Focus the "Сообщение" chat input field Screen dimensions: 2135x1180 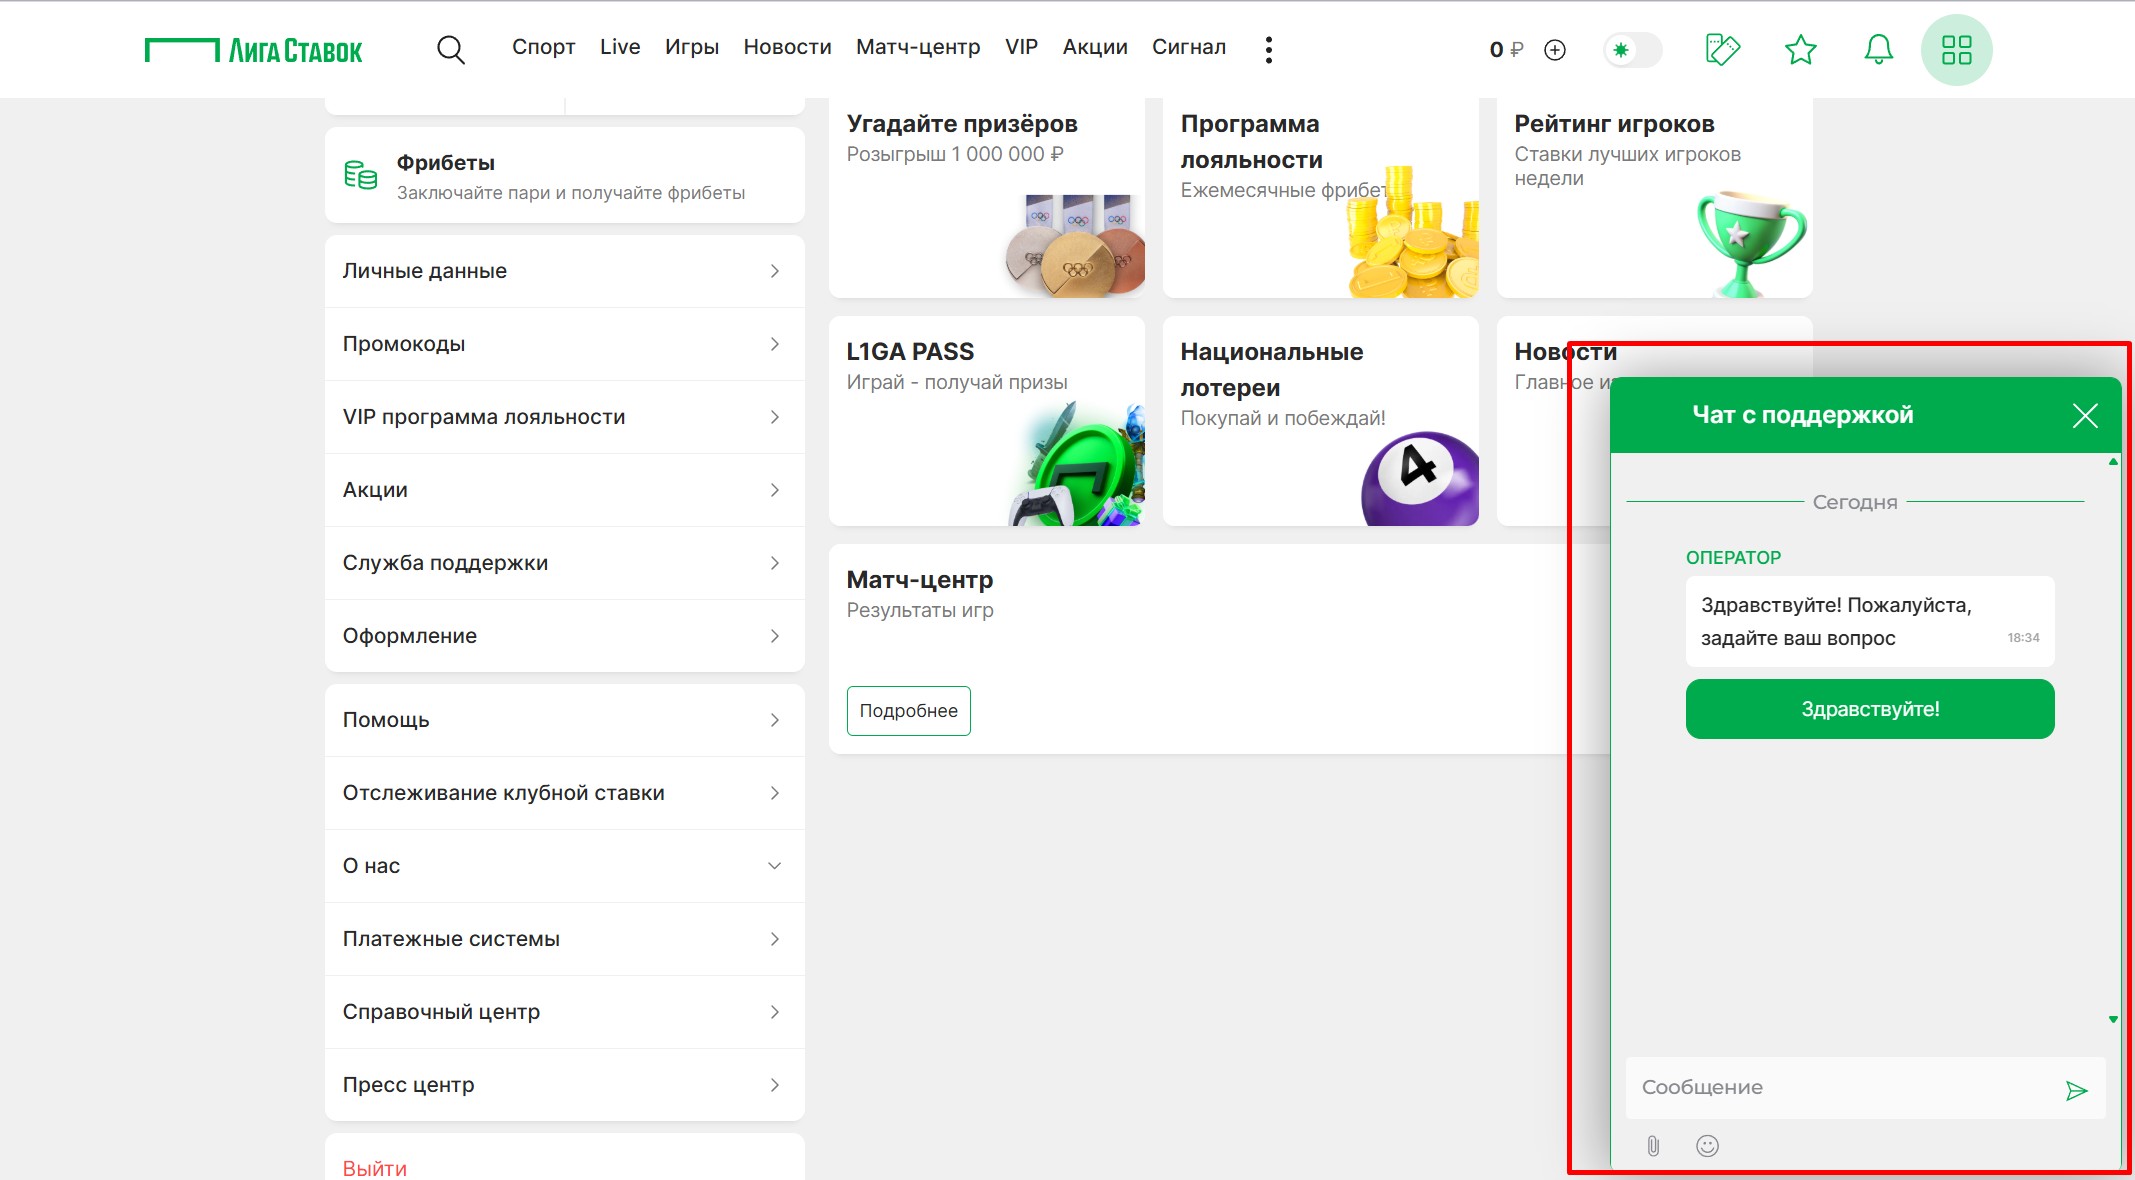point(1840,1088)
